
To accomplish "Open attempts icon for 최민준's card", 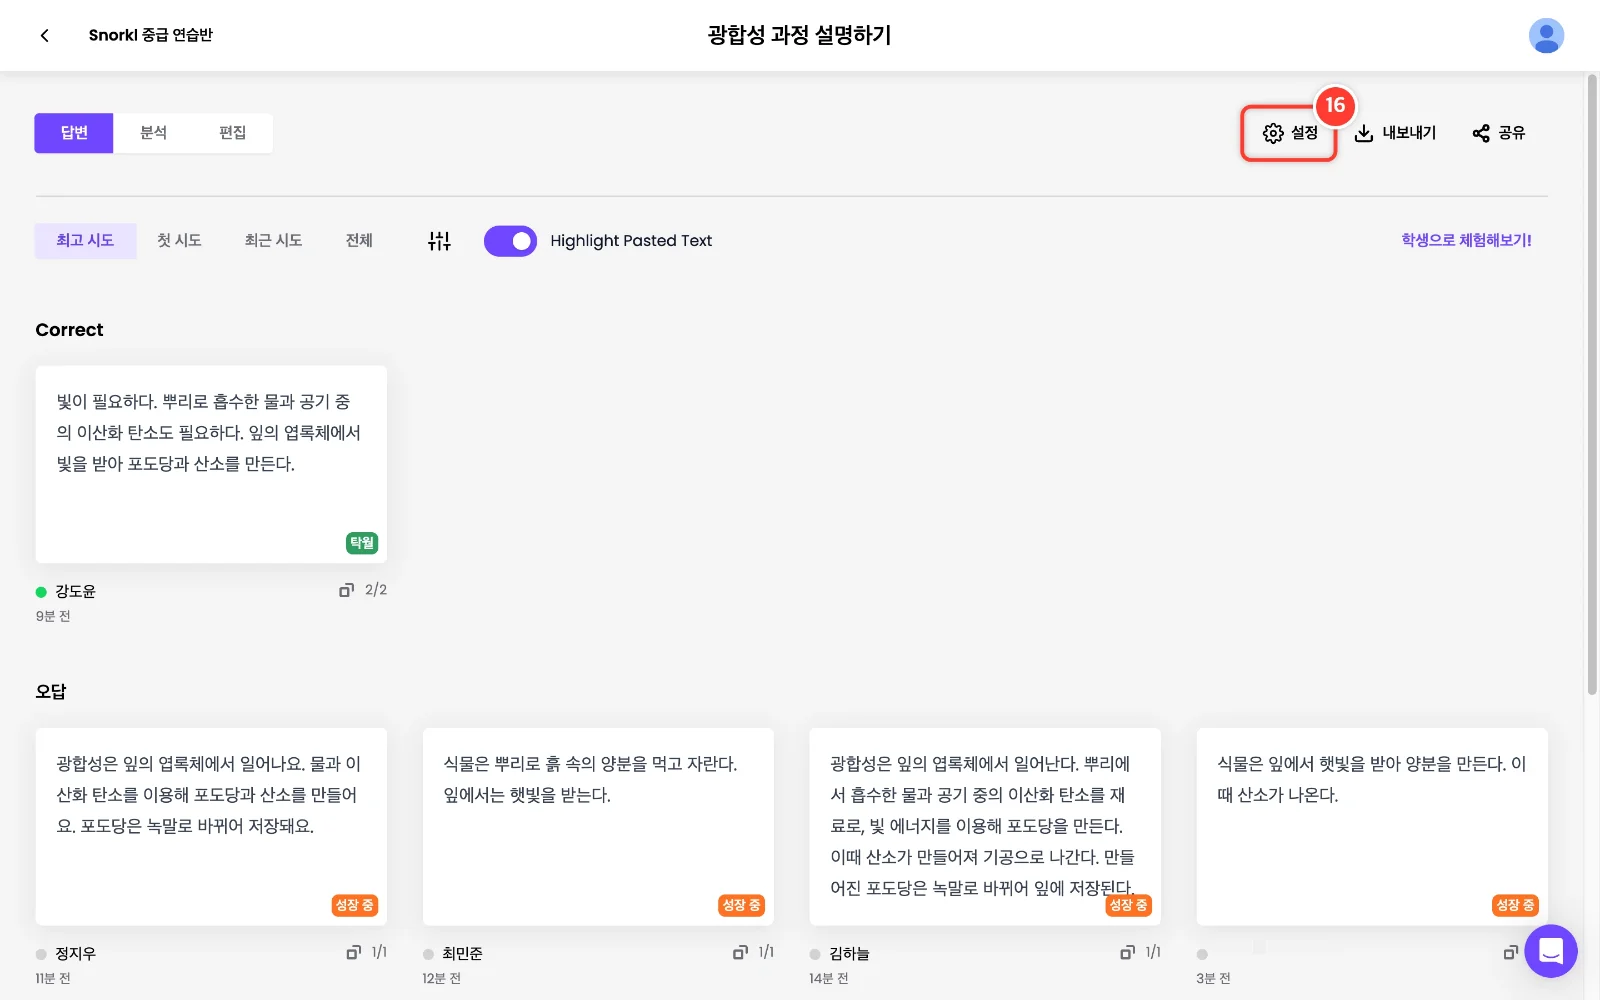I will click(740, 952).
